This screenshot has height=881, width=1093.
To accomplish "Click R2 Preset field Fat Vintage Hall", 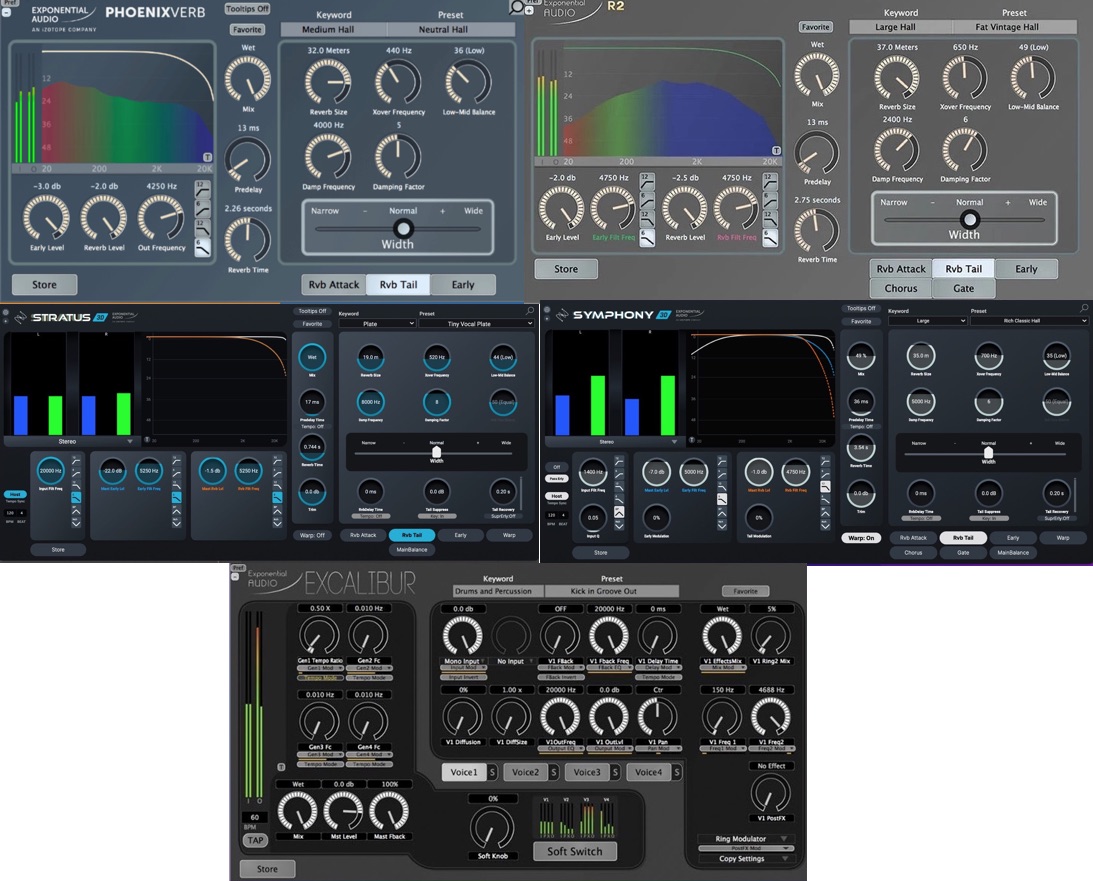I will pyautogui.click(x=1014, y=27).
